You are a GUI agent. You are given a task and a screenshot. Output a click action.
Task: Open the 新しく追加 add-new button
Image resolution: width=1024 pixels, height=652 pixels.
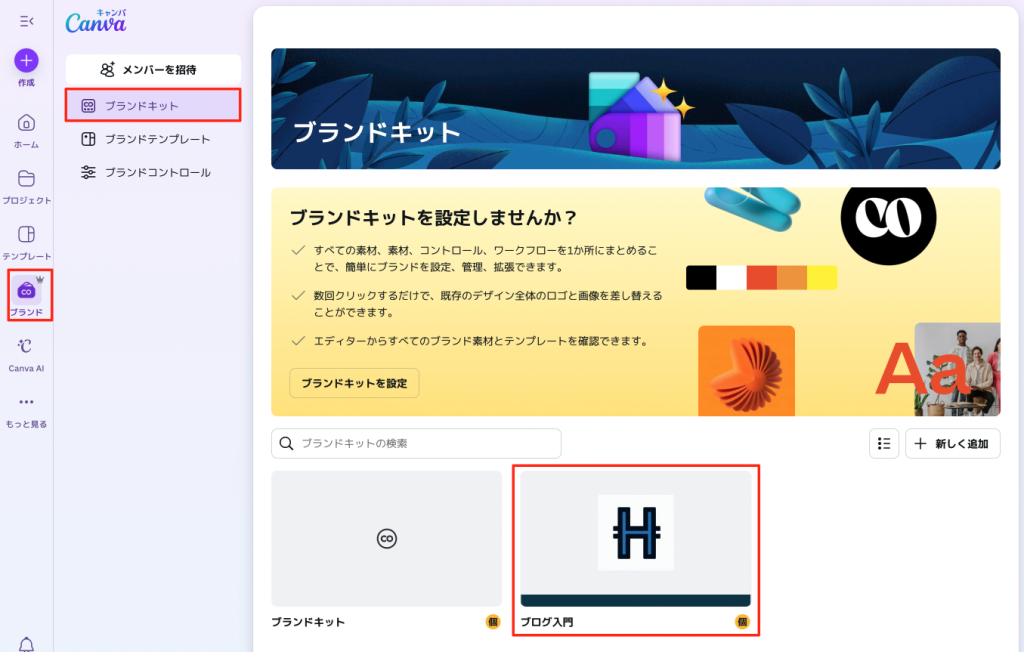coord(952,443)
